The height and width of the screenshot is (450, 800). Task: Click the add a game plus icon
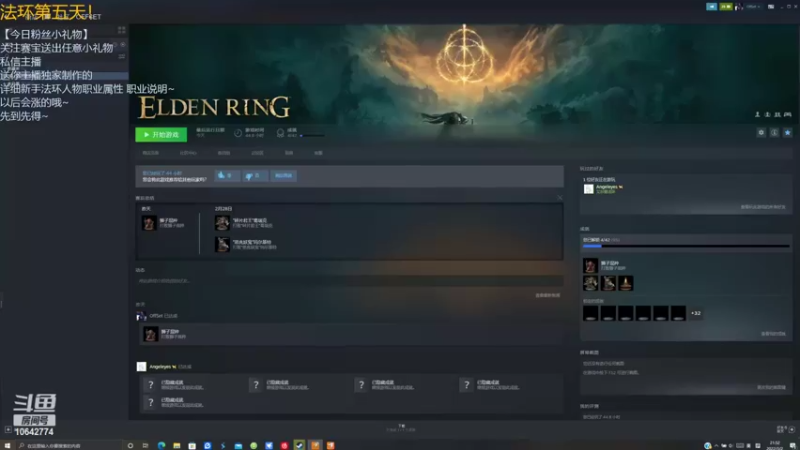(8, 430)
